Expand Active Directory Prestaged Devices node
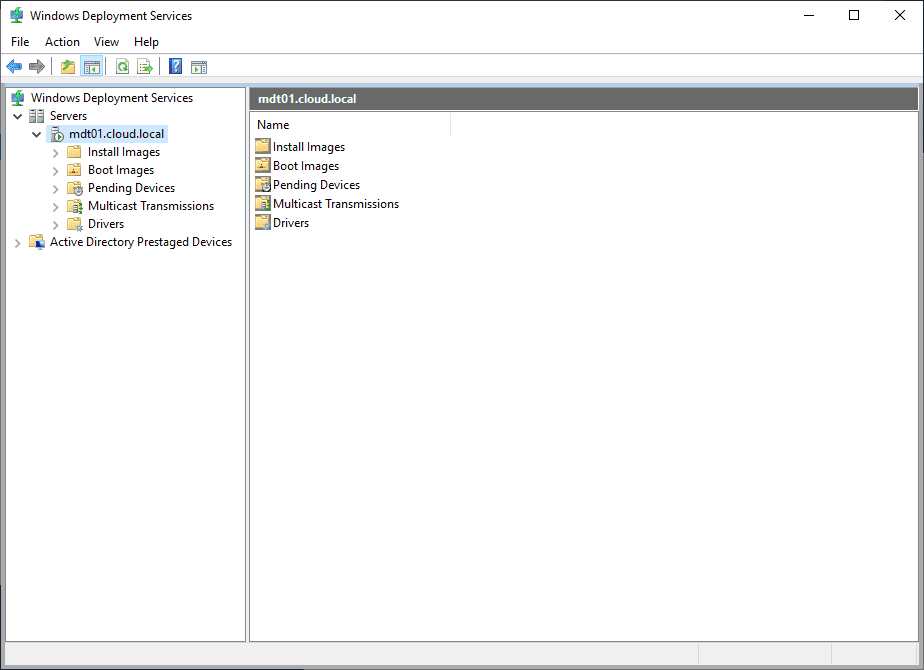Viewport: 924px width, 670px height. click(x=18, y=243)
